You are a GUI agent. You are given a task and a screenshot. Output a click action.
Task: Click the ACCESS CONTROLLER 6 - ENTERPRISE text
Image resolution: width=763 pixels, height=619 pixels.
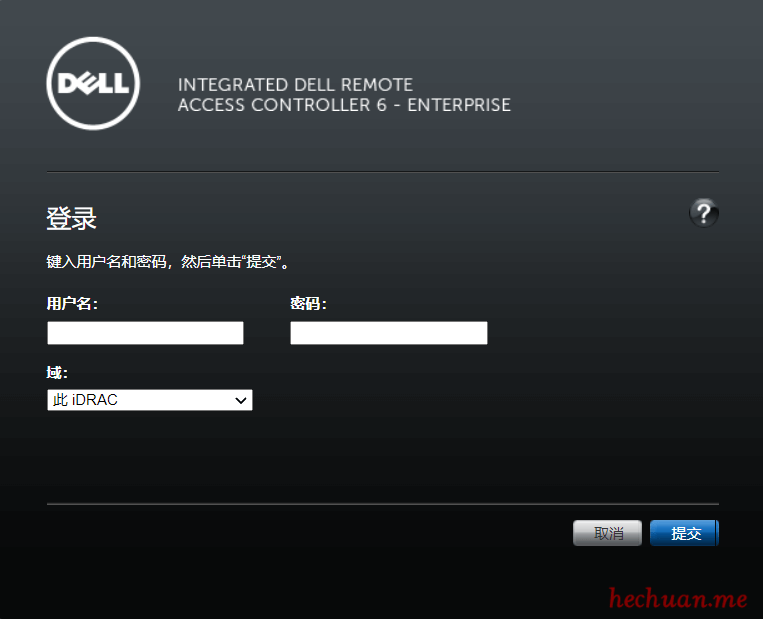pos(344,105)
